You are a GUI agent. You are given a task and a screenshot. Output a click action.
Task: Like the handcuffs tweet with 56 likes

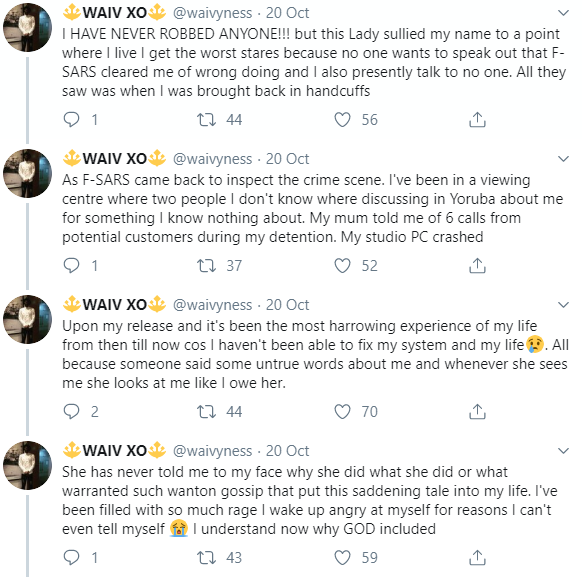coord(342,120)
